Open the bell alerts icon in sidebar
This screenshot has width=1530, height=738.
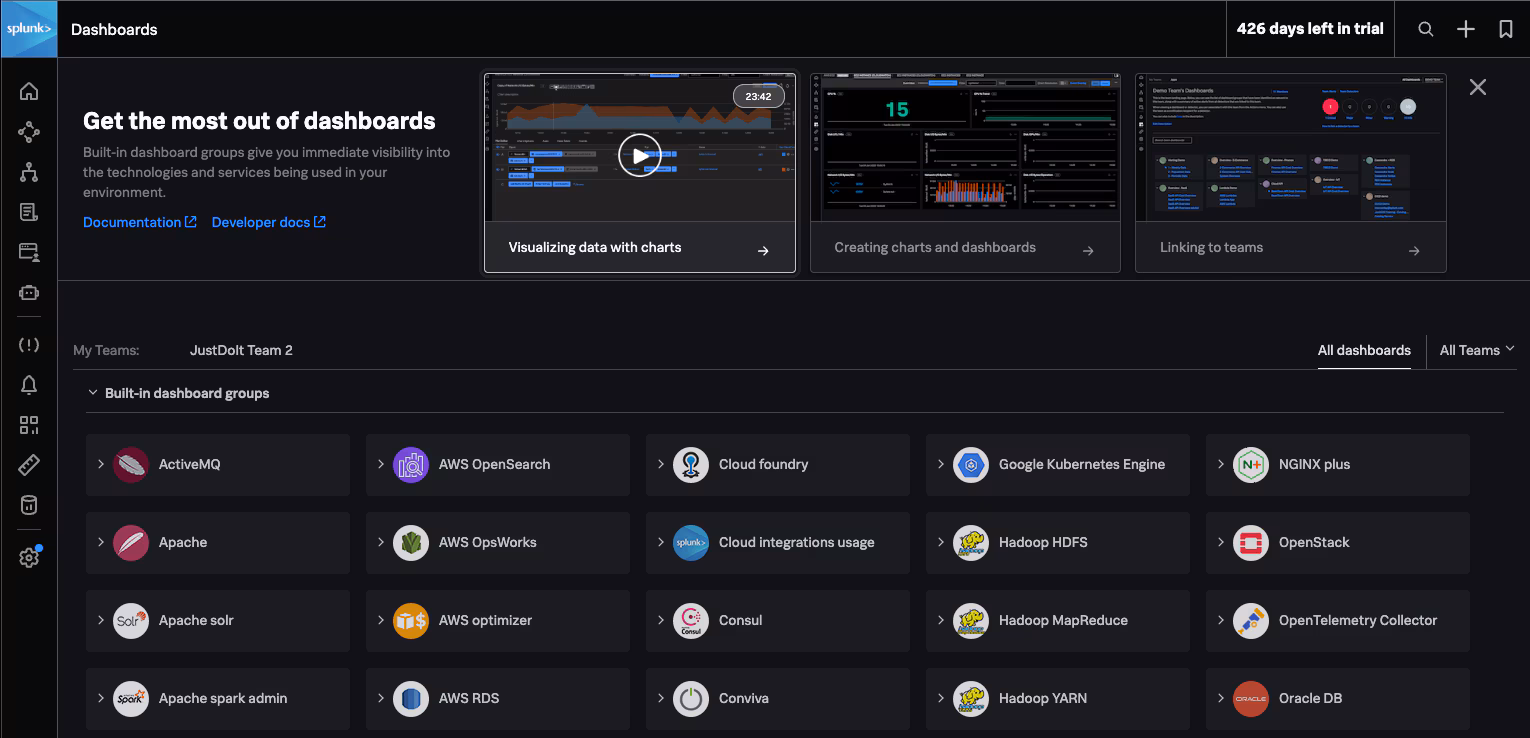coord(29,385)
